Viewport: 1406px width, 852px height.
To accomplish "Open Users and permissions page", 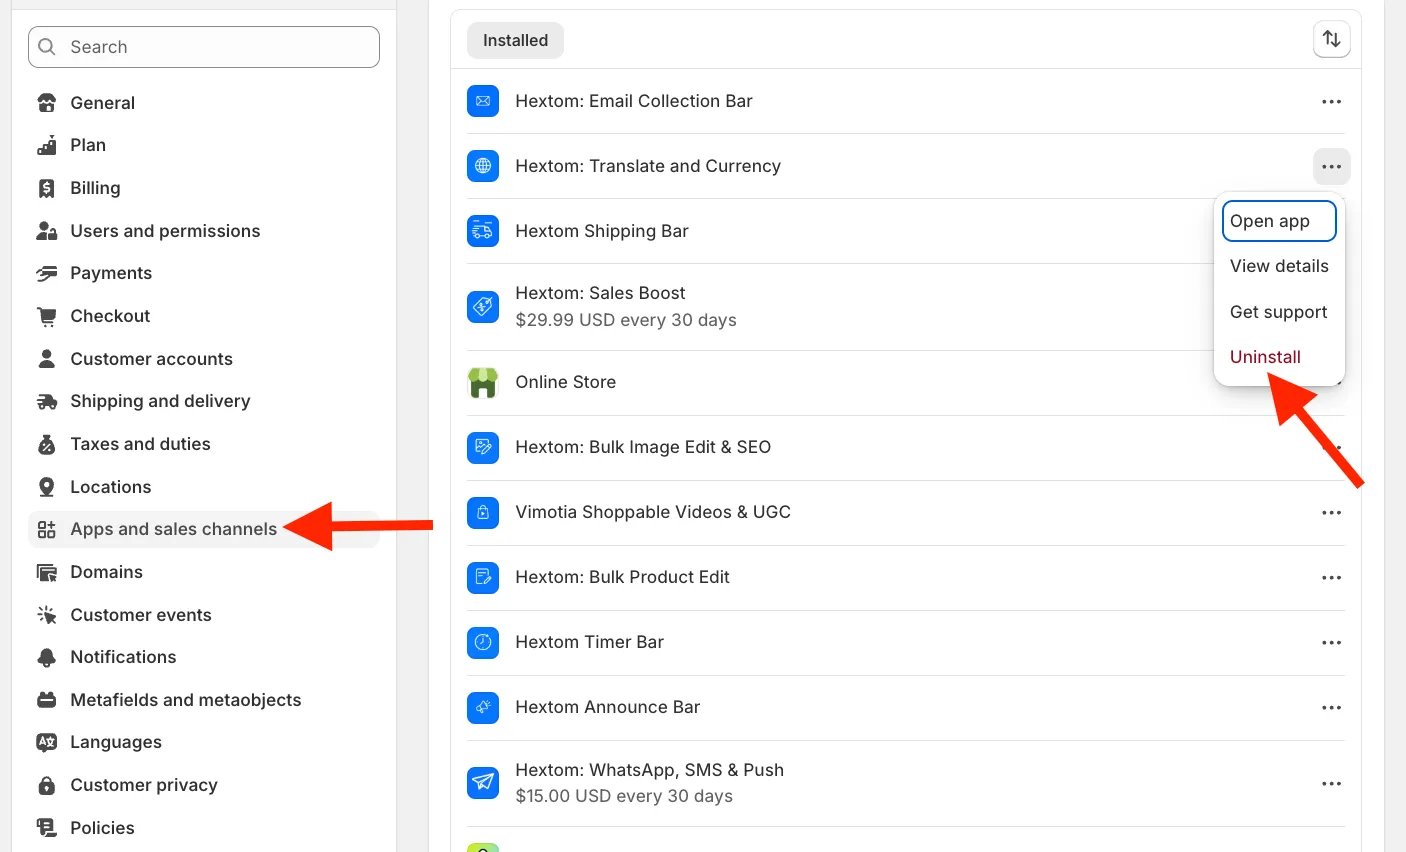I will (x=204, y=231).
